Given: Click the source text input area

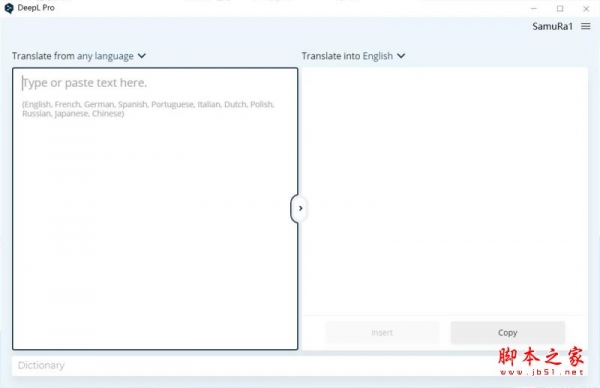Looking at the screenshot, I should click(155, 209).
